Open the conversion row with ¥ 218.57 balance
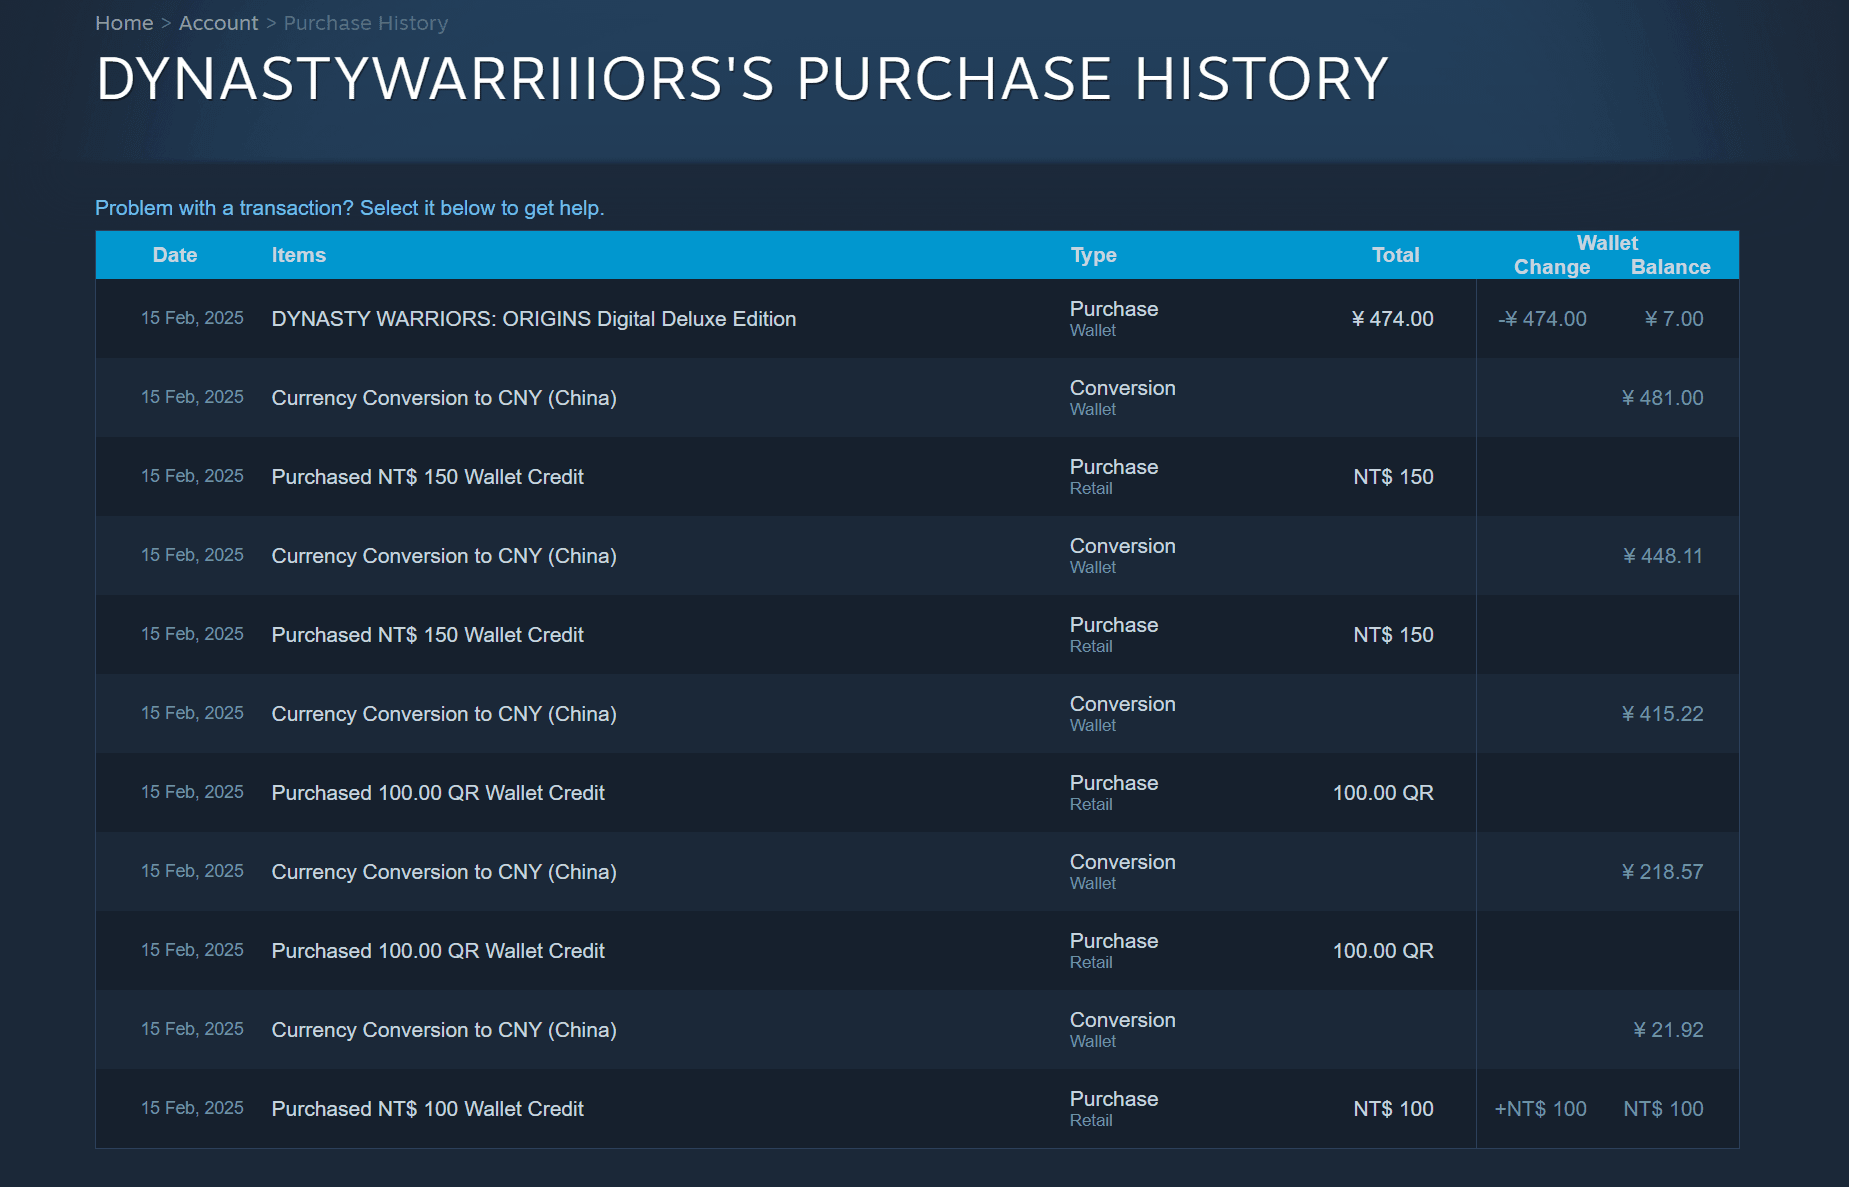Image resolution: width=1849 pixels, height=1187 pixels. click(917, 872)
